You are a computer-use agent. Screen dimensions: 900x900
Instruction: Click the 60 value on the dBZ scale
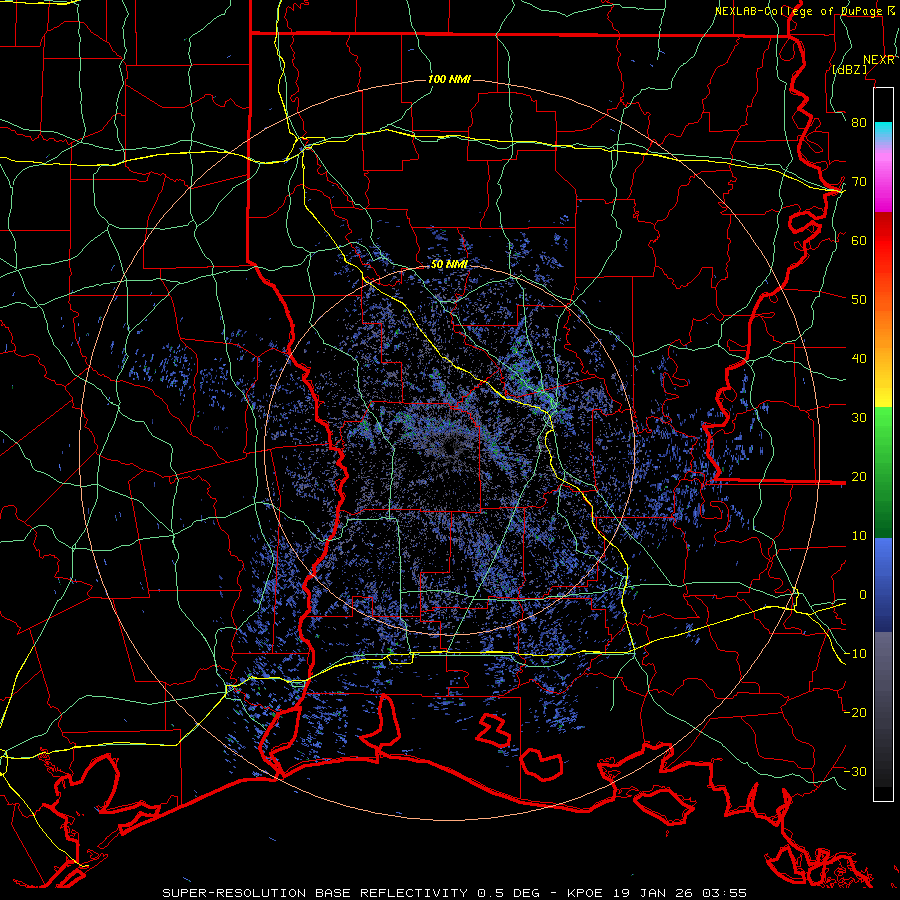point(859,241)
